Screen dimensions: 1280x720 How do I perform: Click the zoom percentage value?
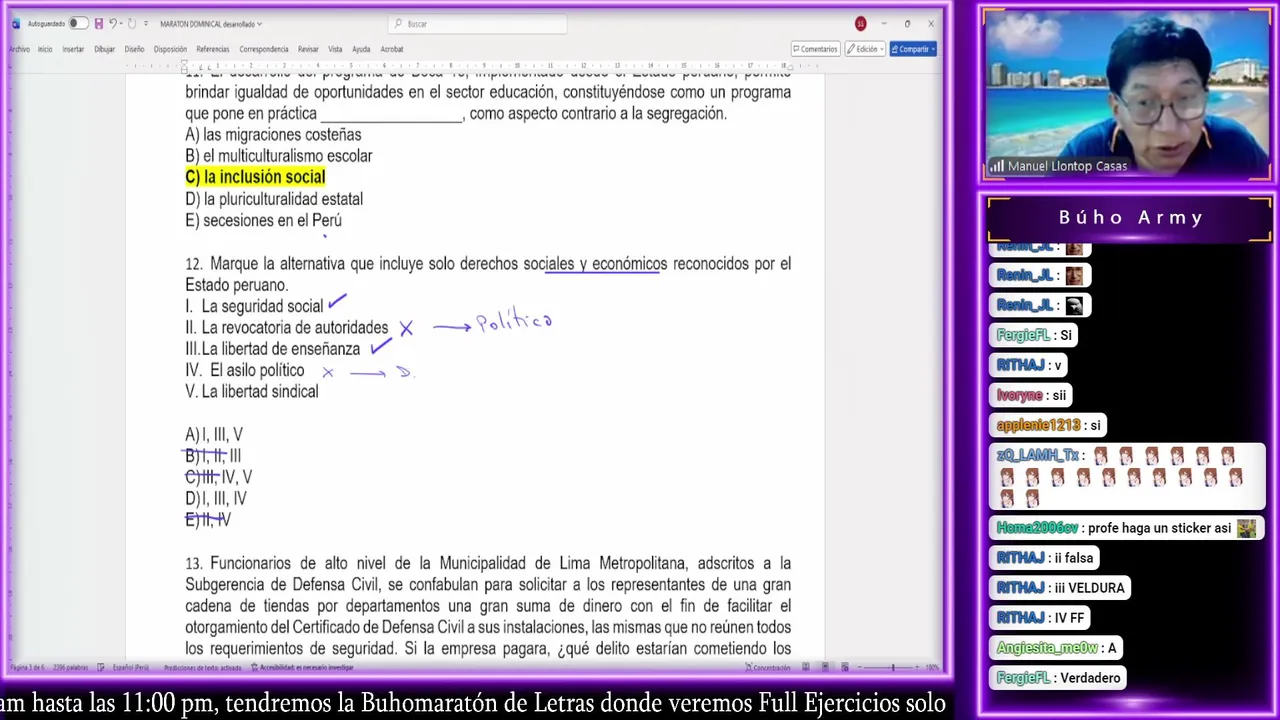(933, 667)
